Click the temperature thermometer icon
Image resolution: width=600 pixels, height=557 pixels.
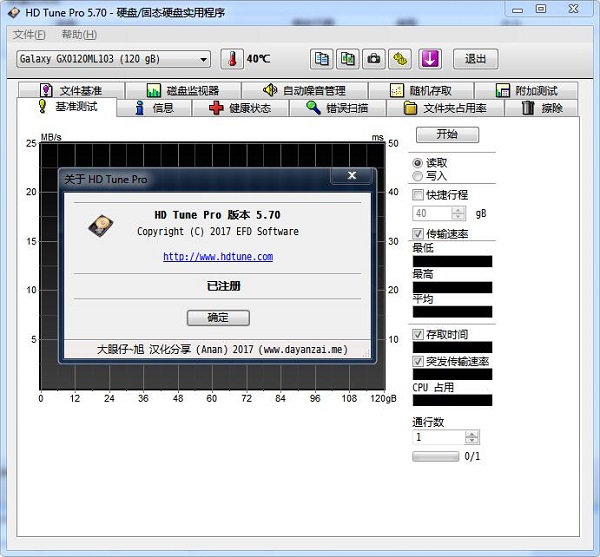click(232, 59)
